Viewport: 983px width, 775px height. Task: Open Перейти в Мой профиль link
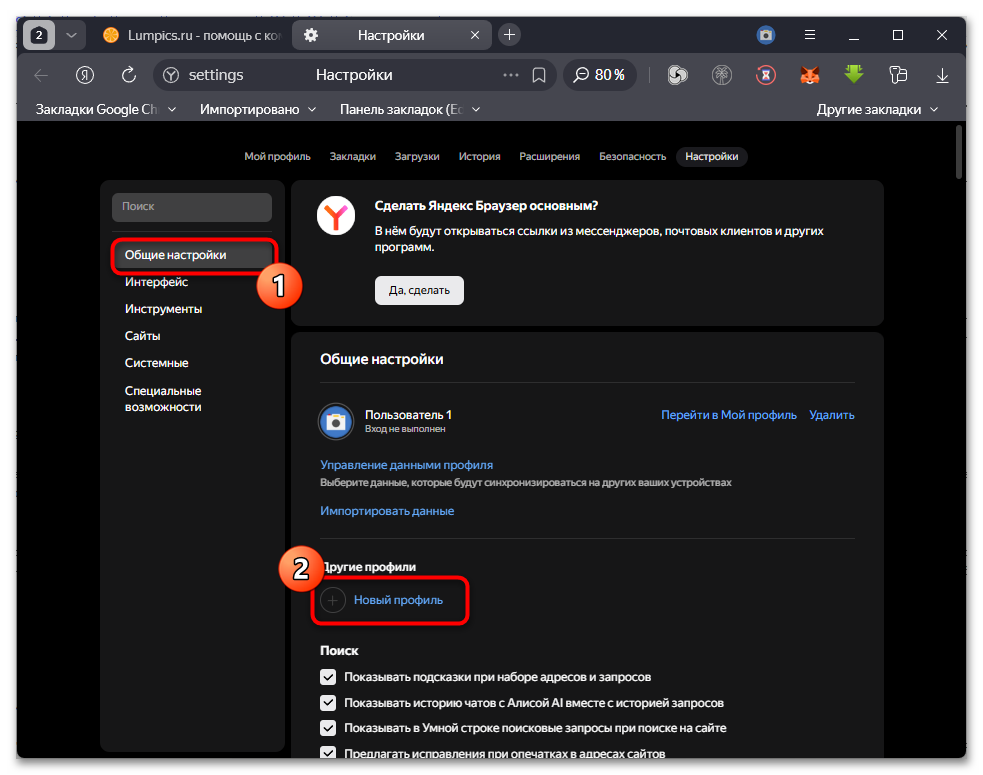coord(728,415)
